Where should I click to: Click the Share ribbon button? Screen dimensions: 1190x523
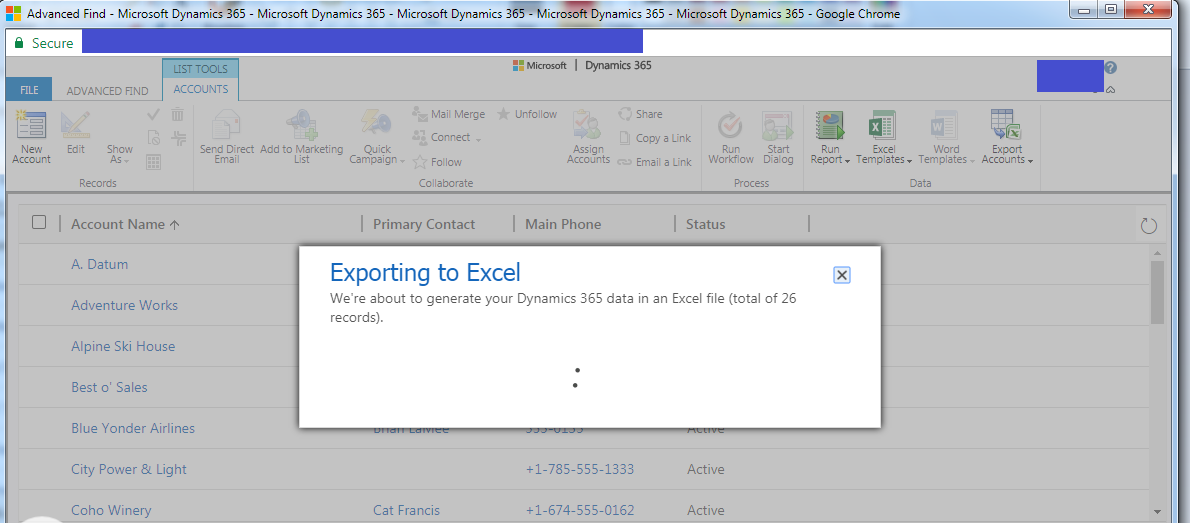[640, 114]
